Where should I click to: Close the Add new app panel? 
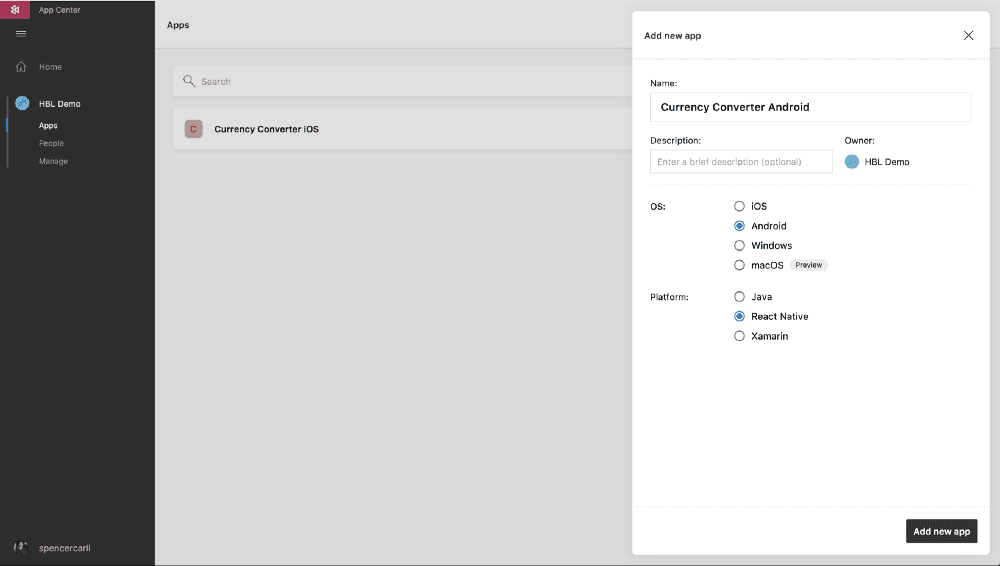point(968,36)
